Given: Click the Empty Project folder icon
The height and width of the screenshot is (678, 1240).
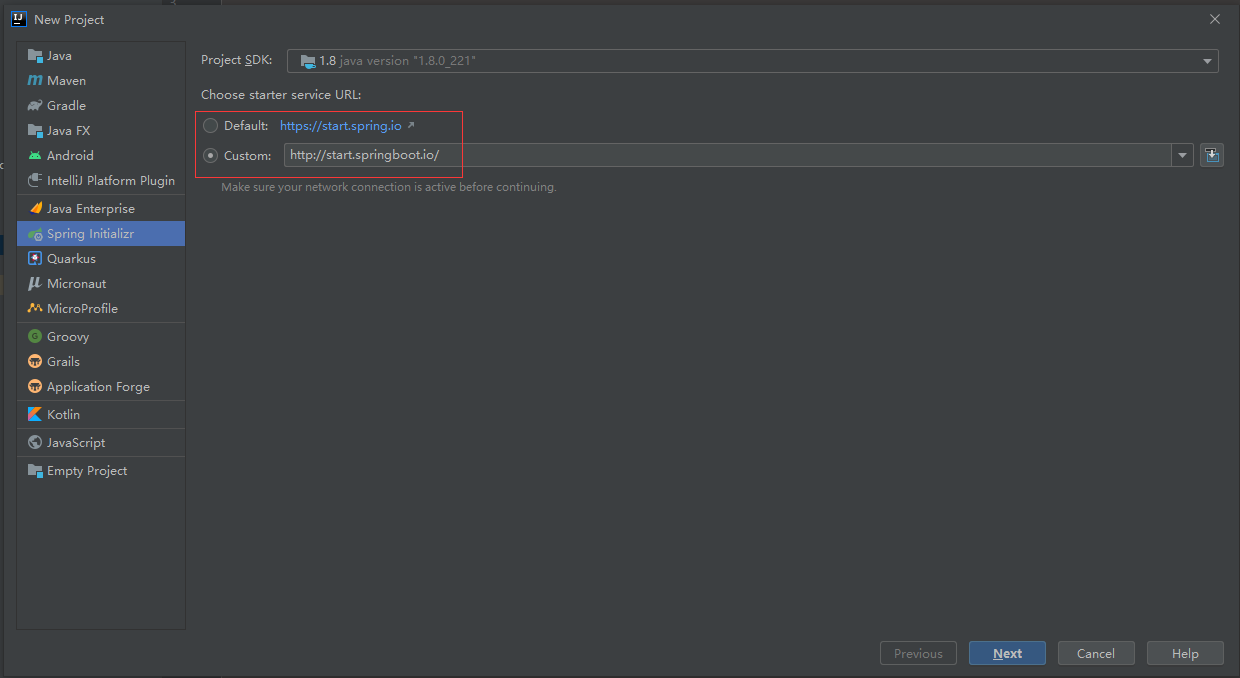Looking at the screenshot, I should tap(35, 471).
